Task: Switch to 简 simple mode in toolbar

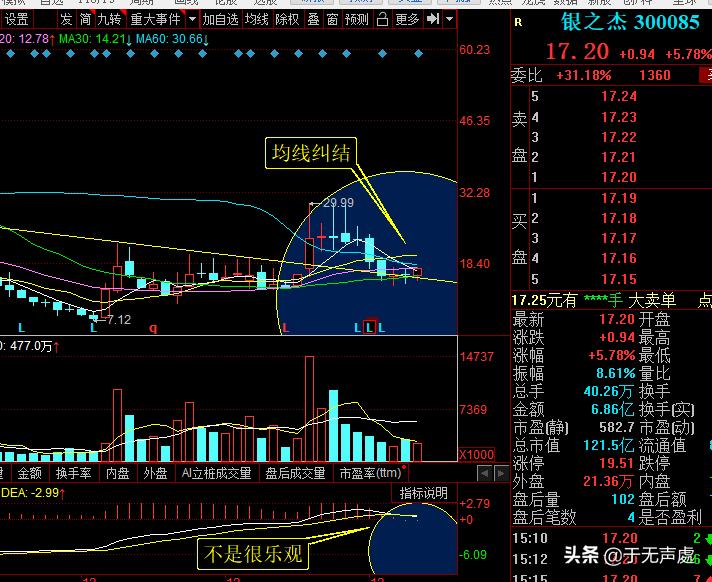Action: 85,19
